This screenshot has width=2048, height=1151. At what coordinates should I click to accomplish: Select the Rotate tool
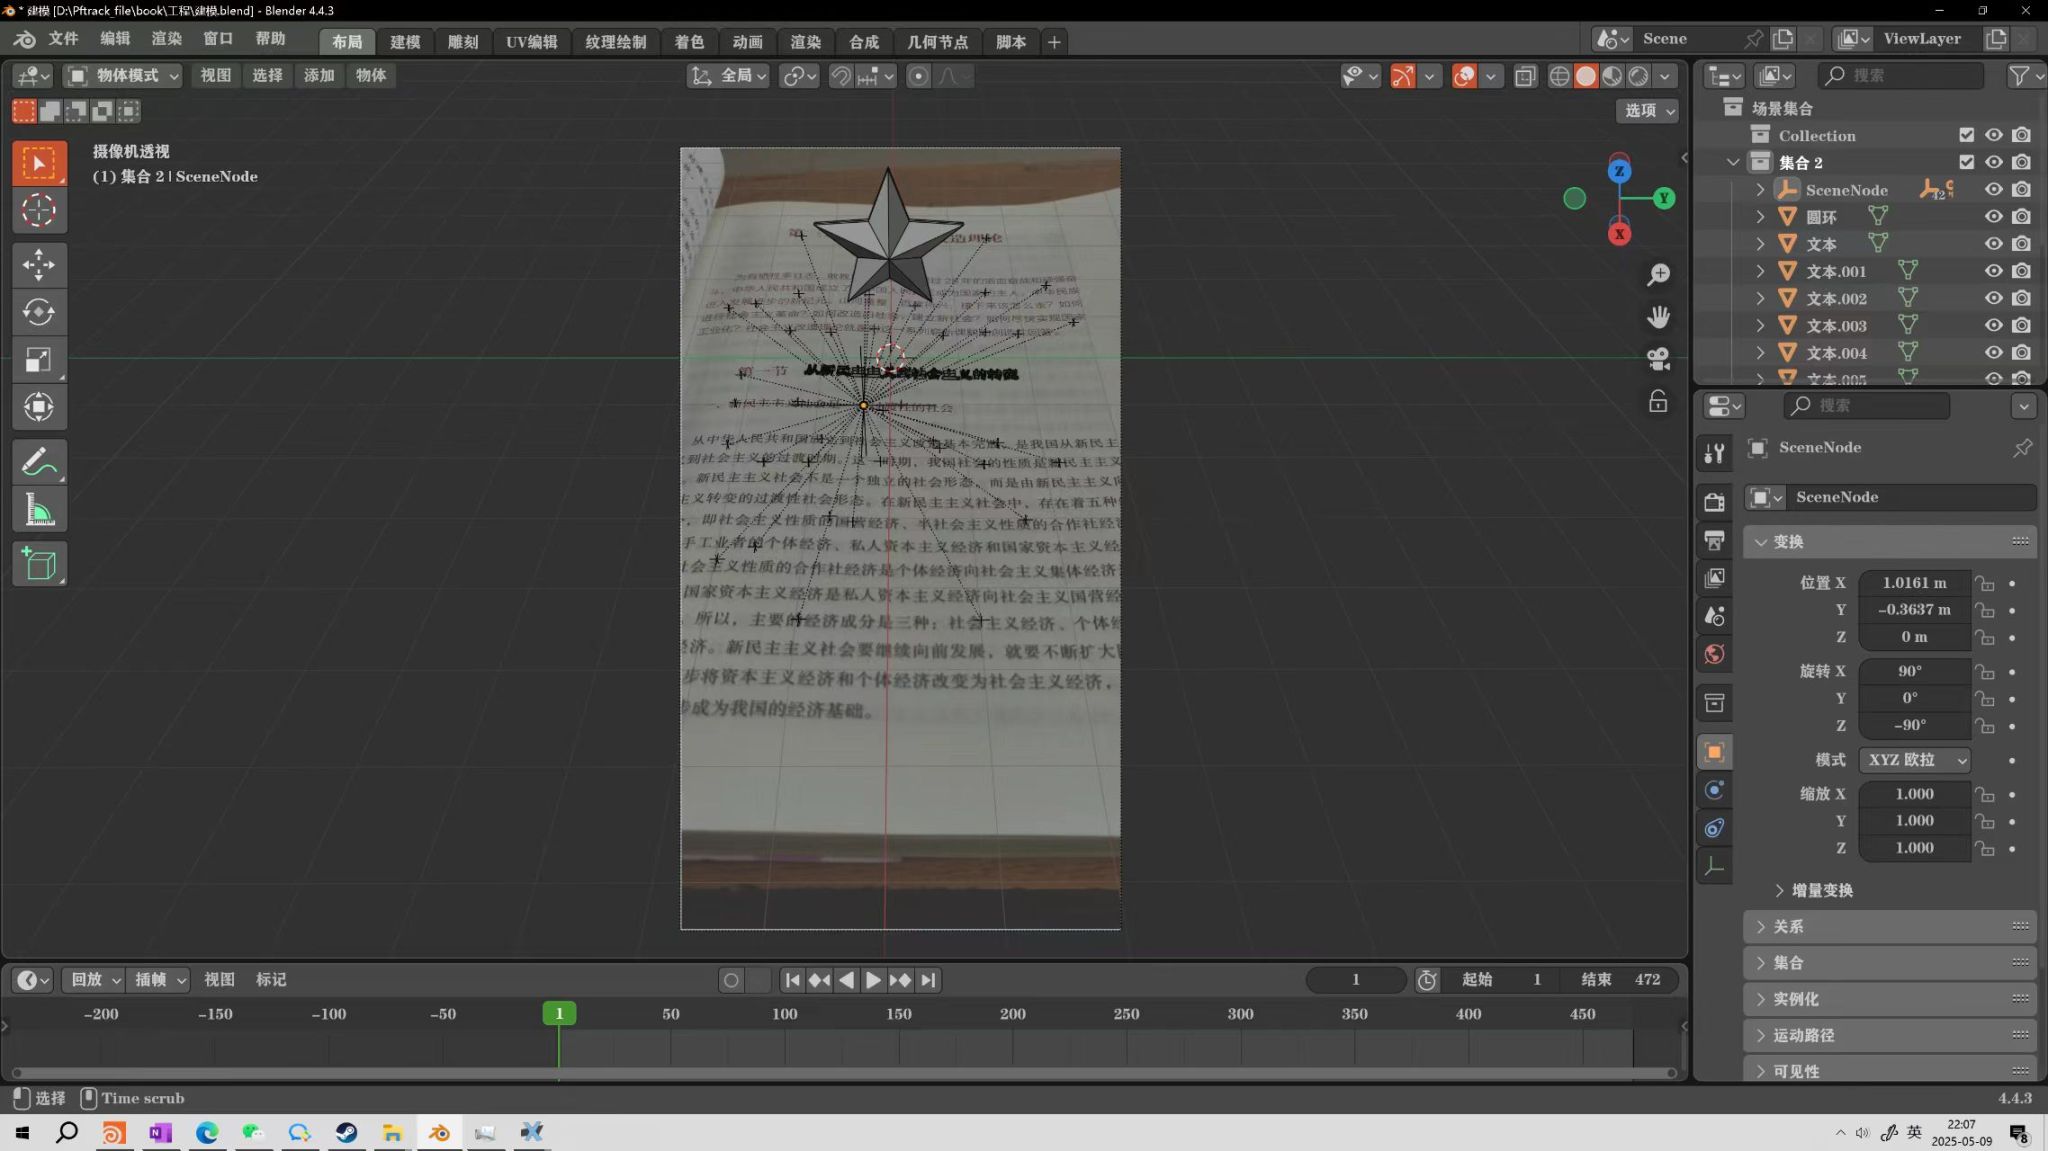(x=39, y=312)
